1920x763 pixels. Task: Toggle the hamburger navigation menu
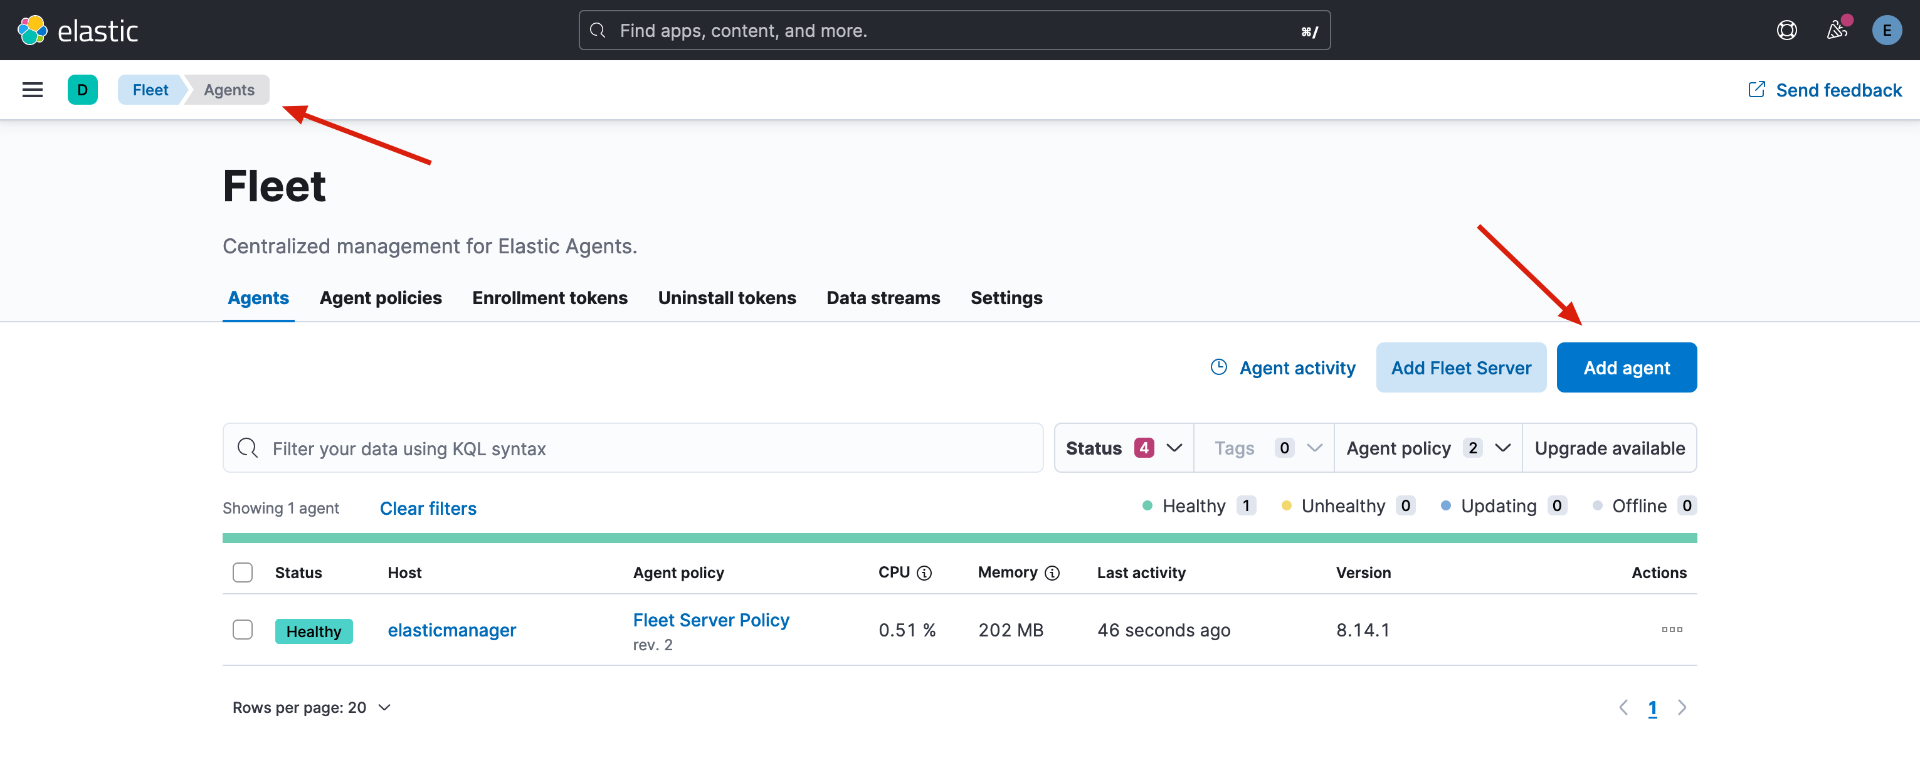point(33,90)
